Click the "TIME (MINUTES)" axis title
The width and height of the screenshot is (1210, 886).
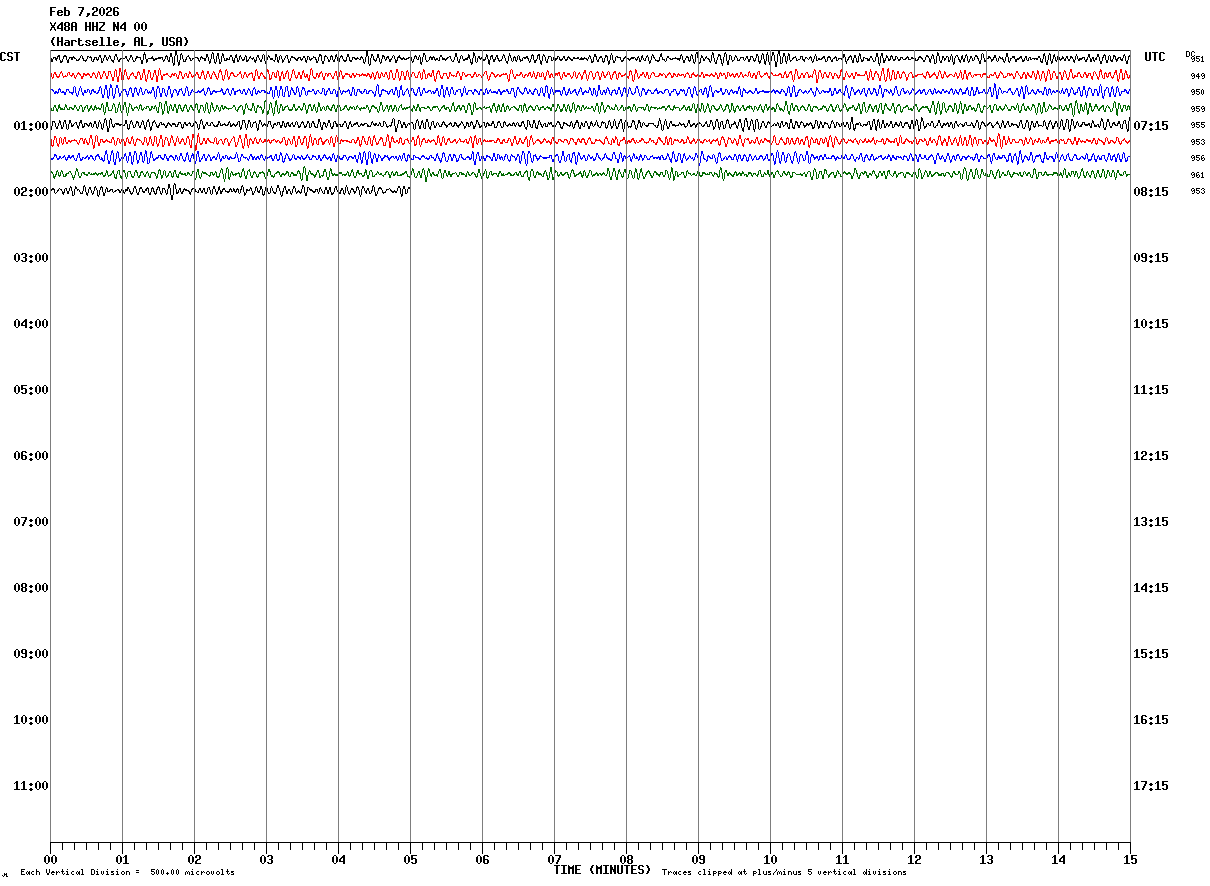(602, 870)
